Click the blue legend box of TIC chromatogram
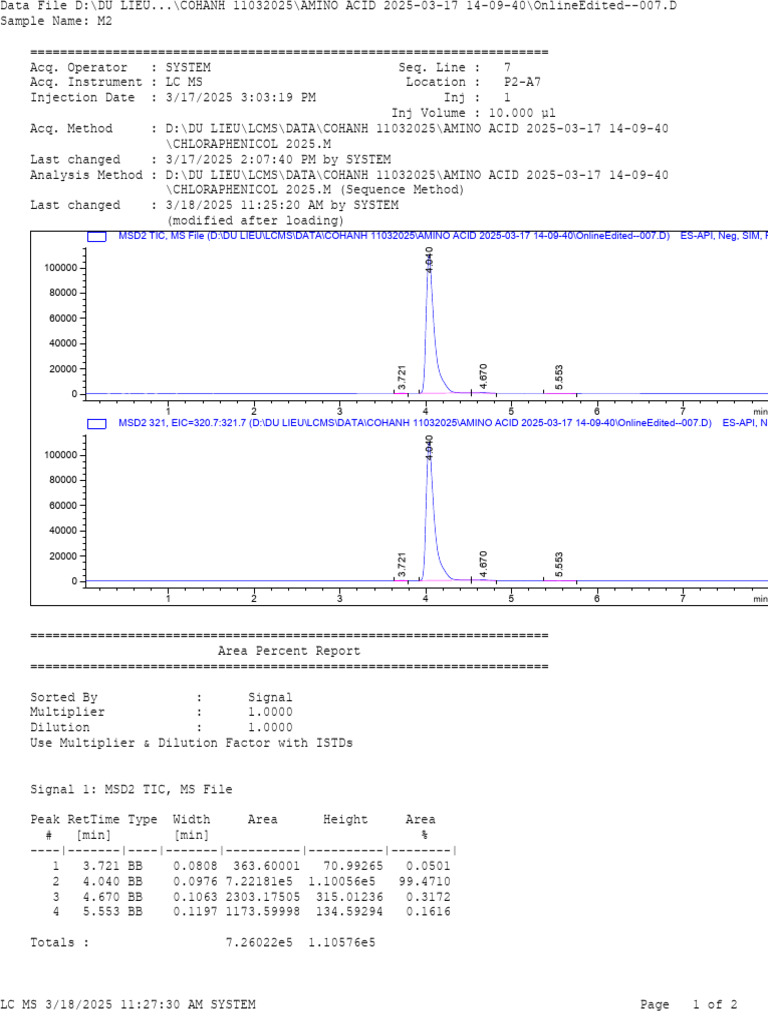The width and height of the screenshot is (768, 1024). (97, 237)
